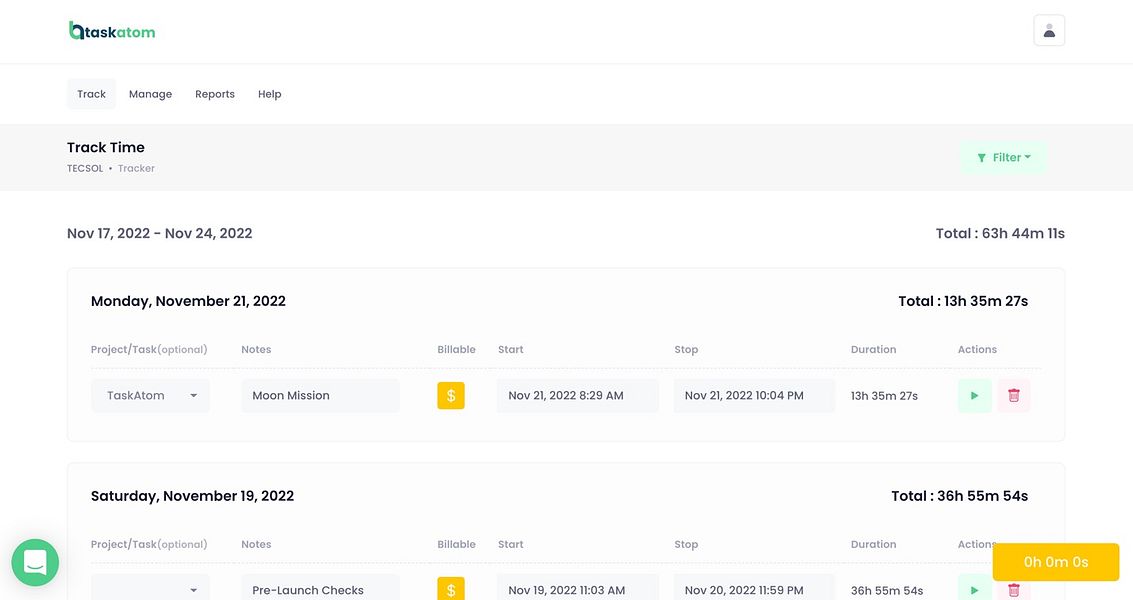Edit the Moon Mission notes field
This screenshot has height=600, width=1133.
point(320,395)
